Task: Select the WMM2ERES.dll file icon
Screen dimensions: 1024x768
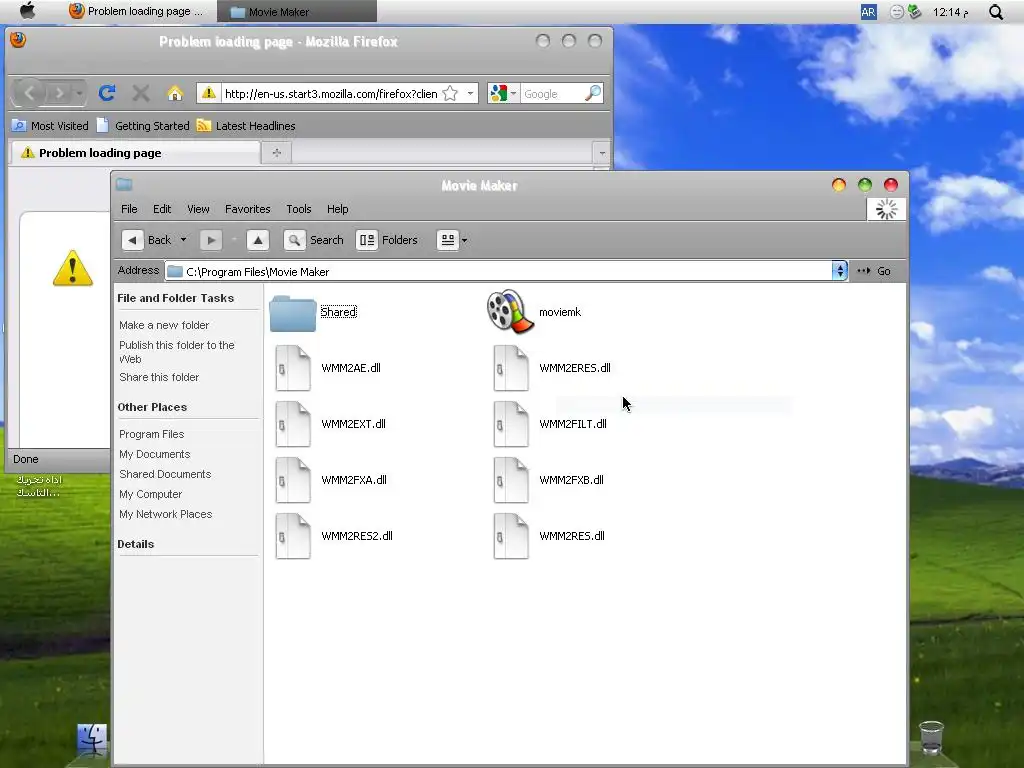Action: (511, 368)
